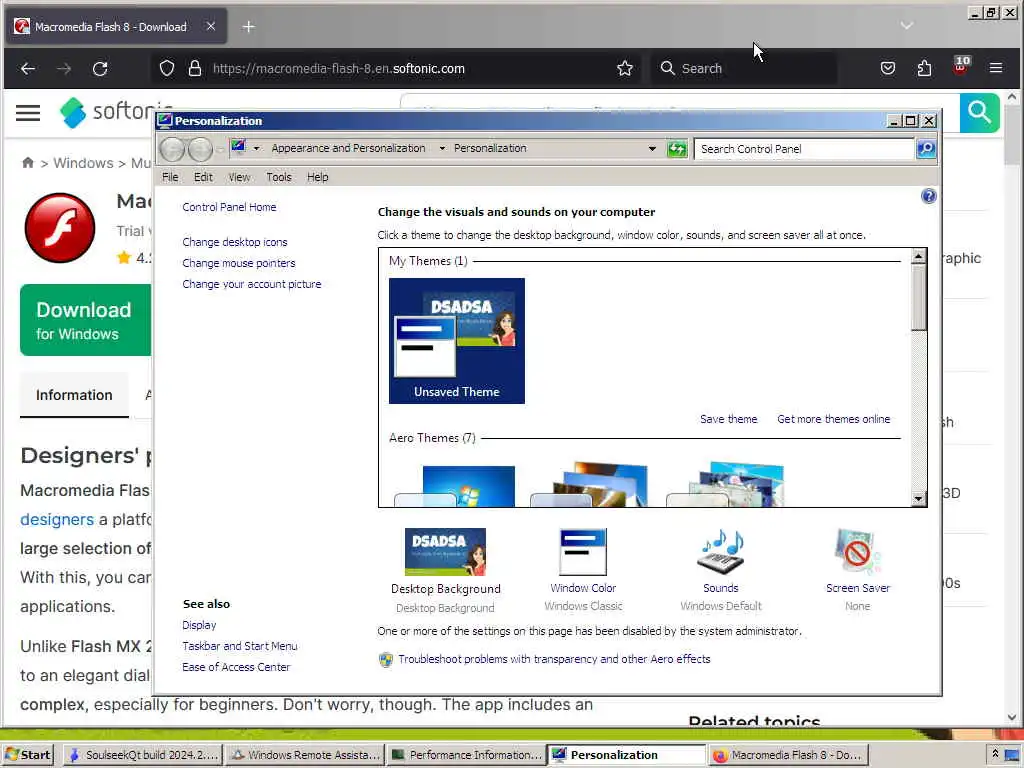Screen dimensions: 1024x768
Task: Click the Save theme link
Action: point(728,419)
